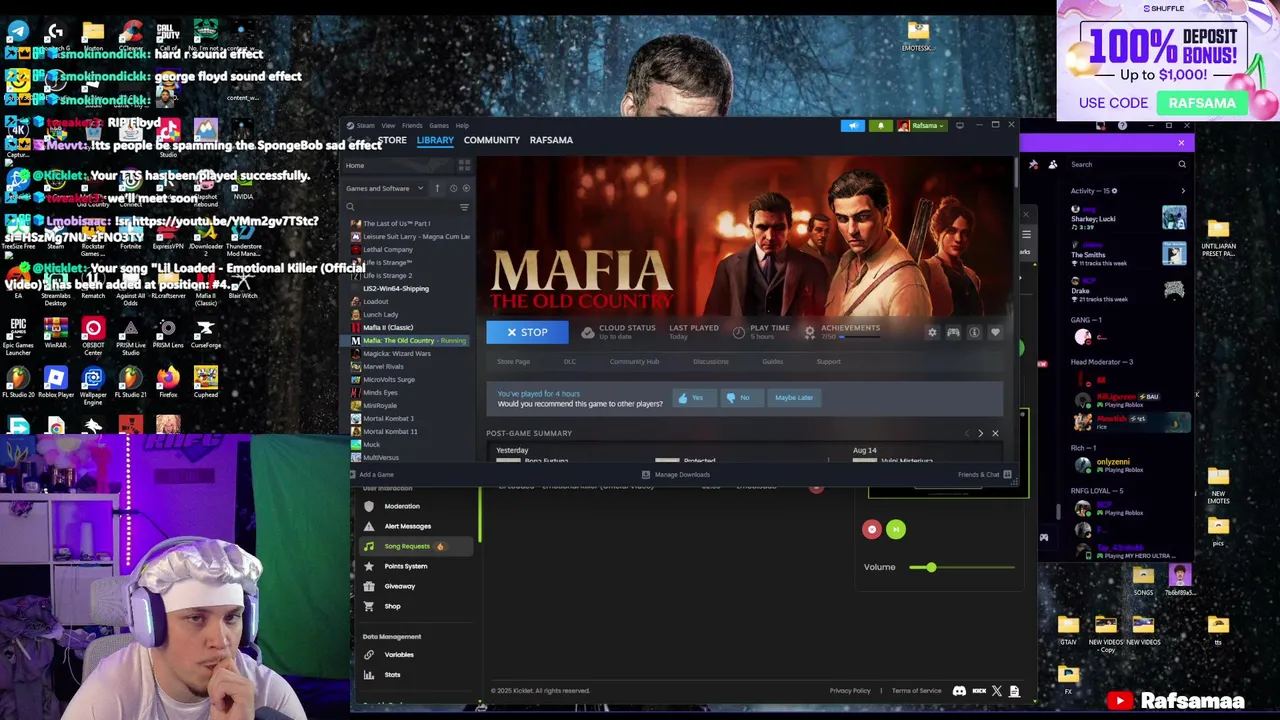Stop the running Mafia game
1280x720 pixels.
tap(527, 332)
